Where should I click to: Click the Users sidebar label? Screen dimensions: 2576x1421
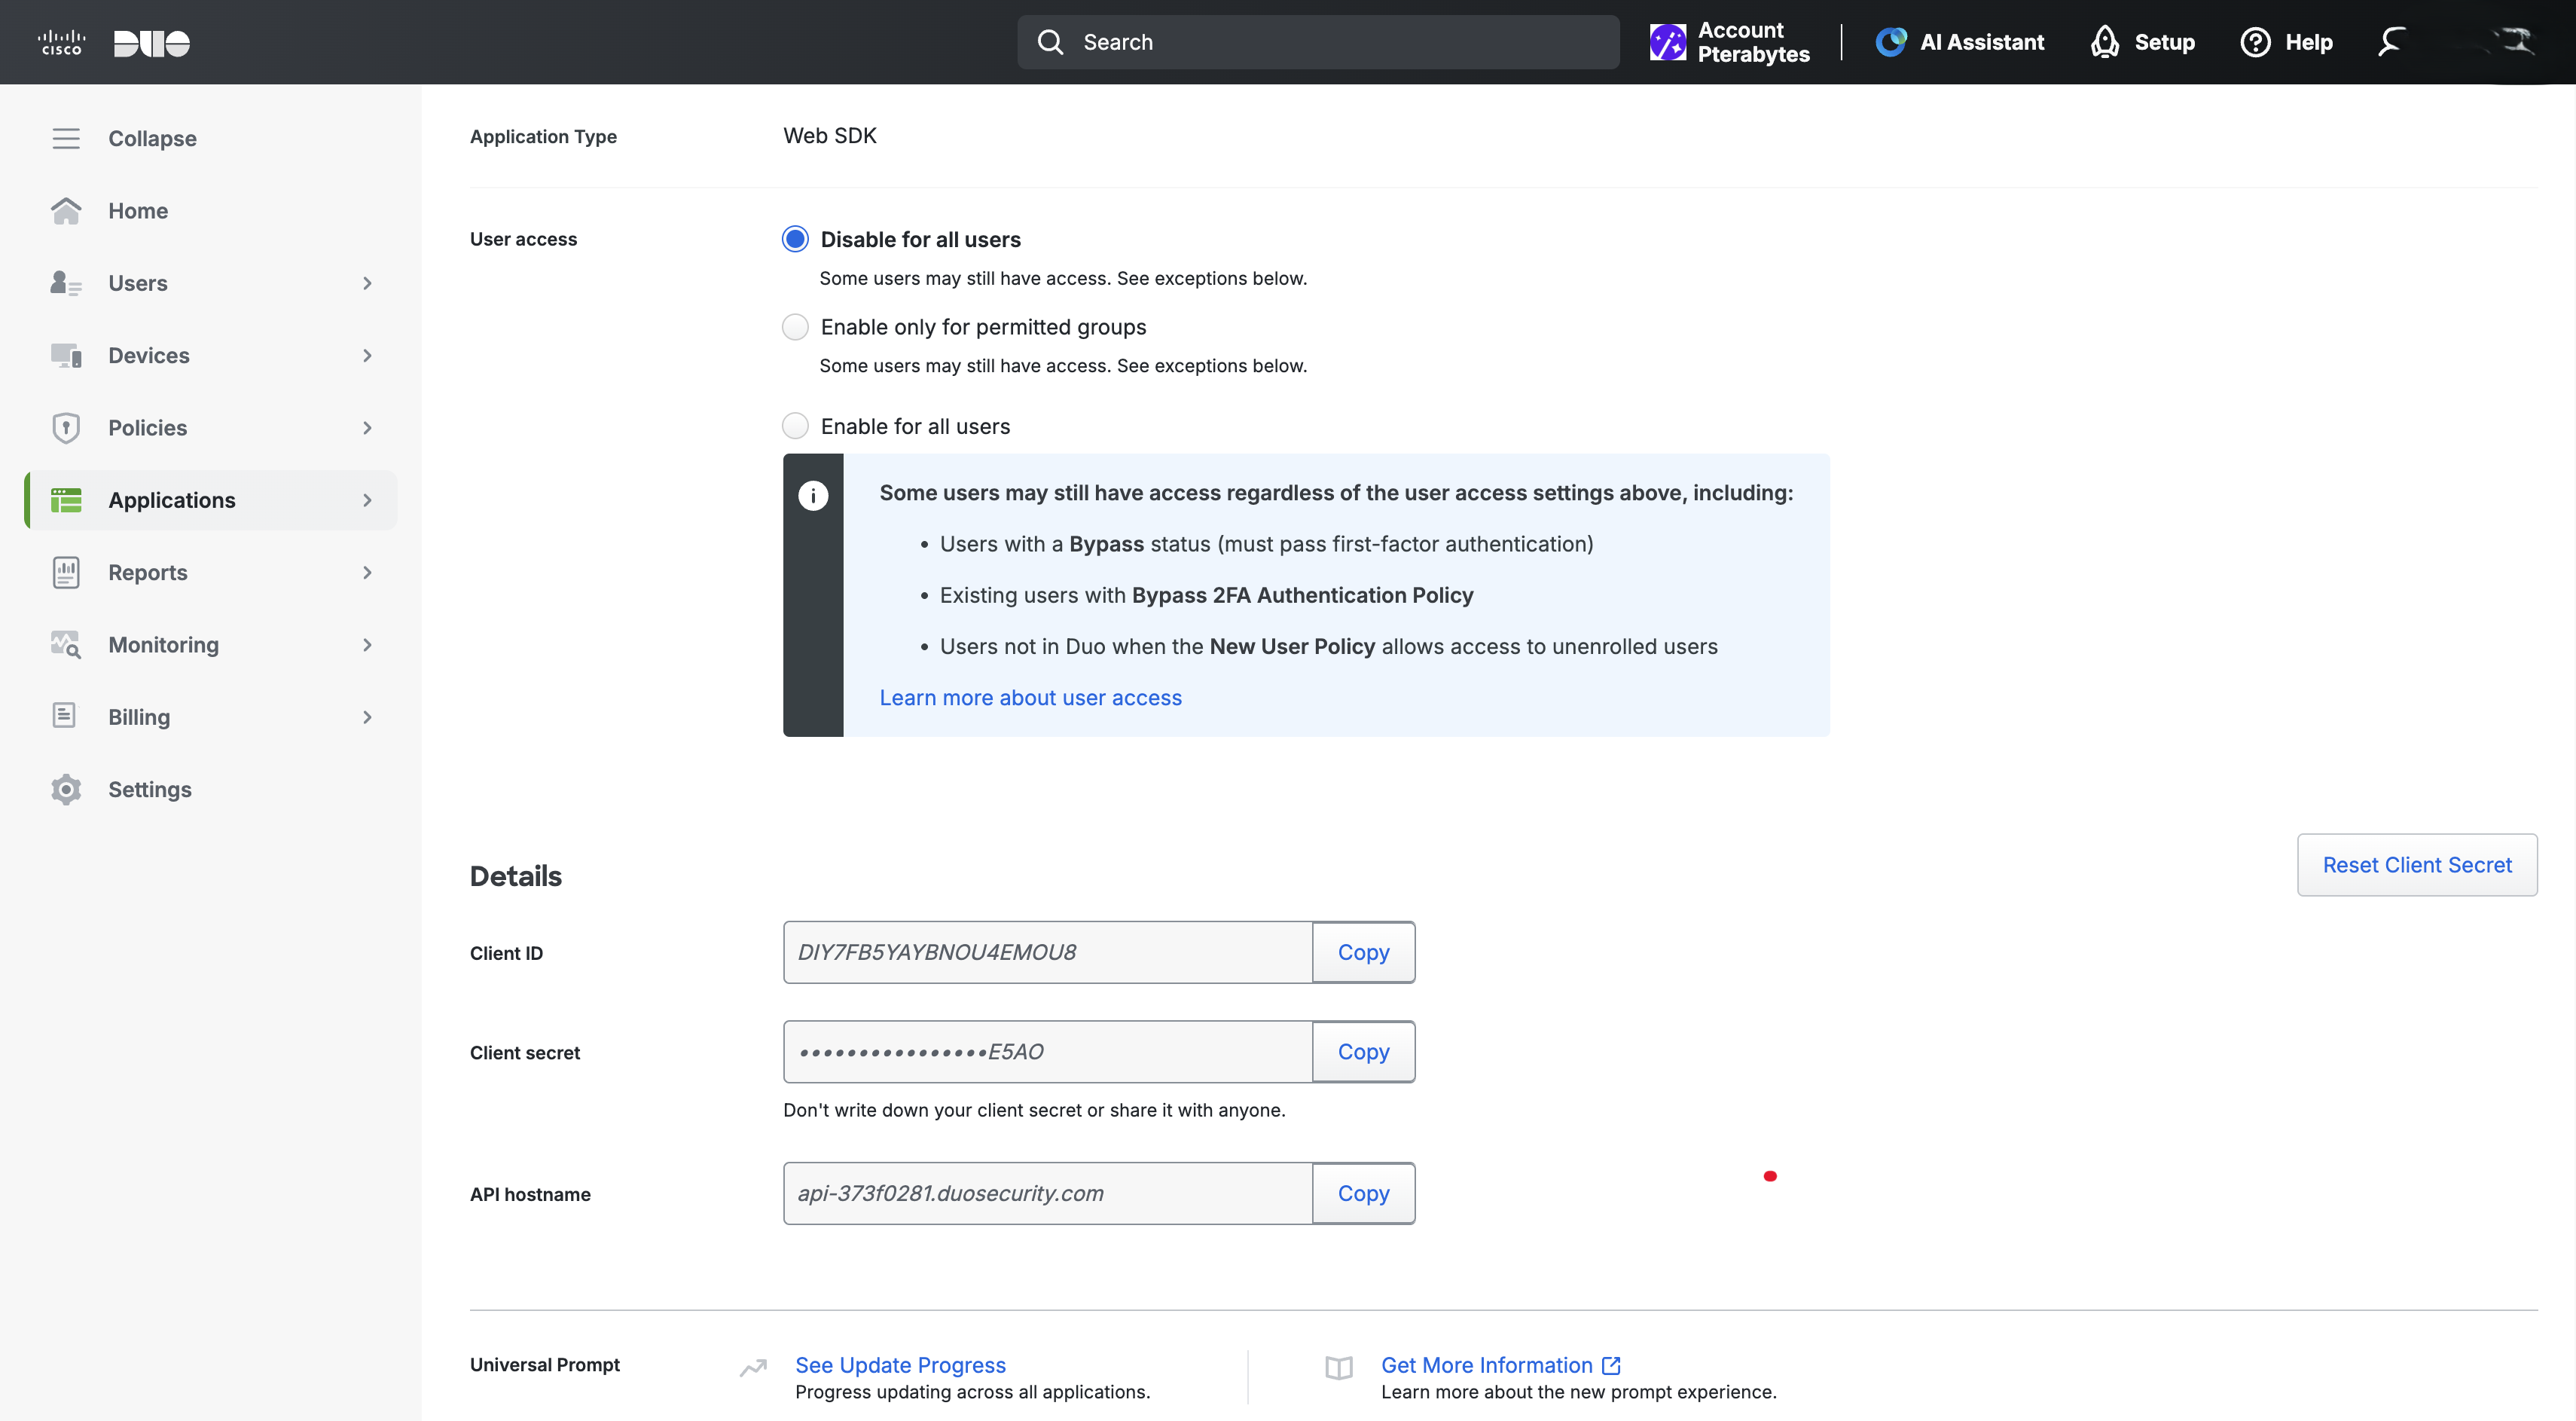(138, 283)
